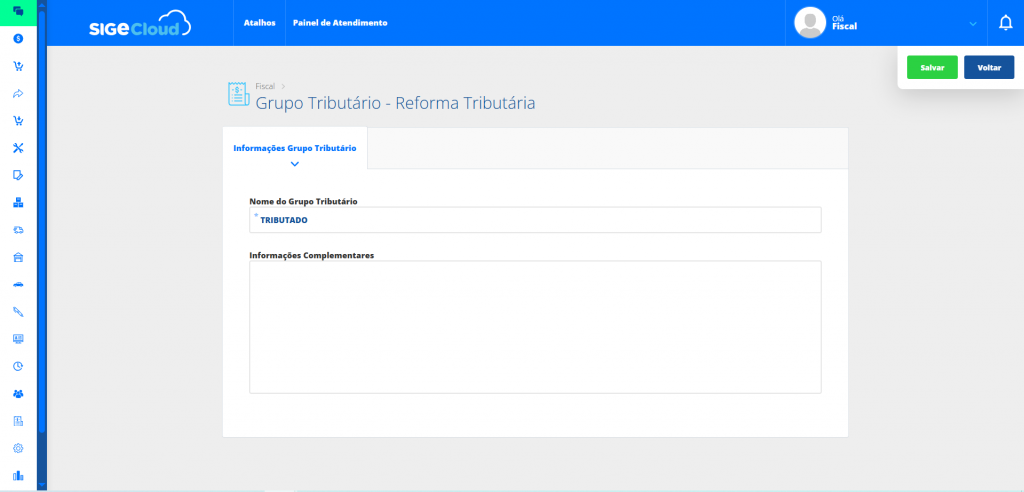Click the delivery truck sidebar icon

tap(18, 230)
